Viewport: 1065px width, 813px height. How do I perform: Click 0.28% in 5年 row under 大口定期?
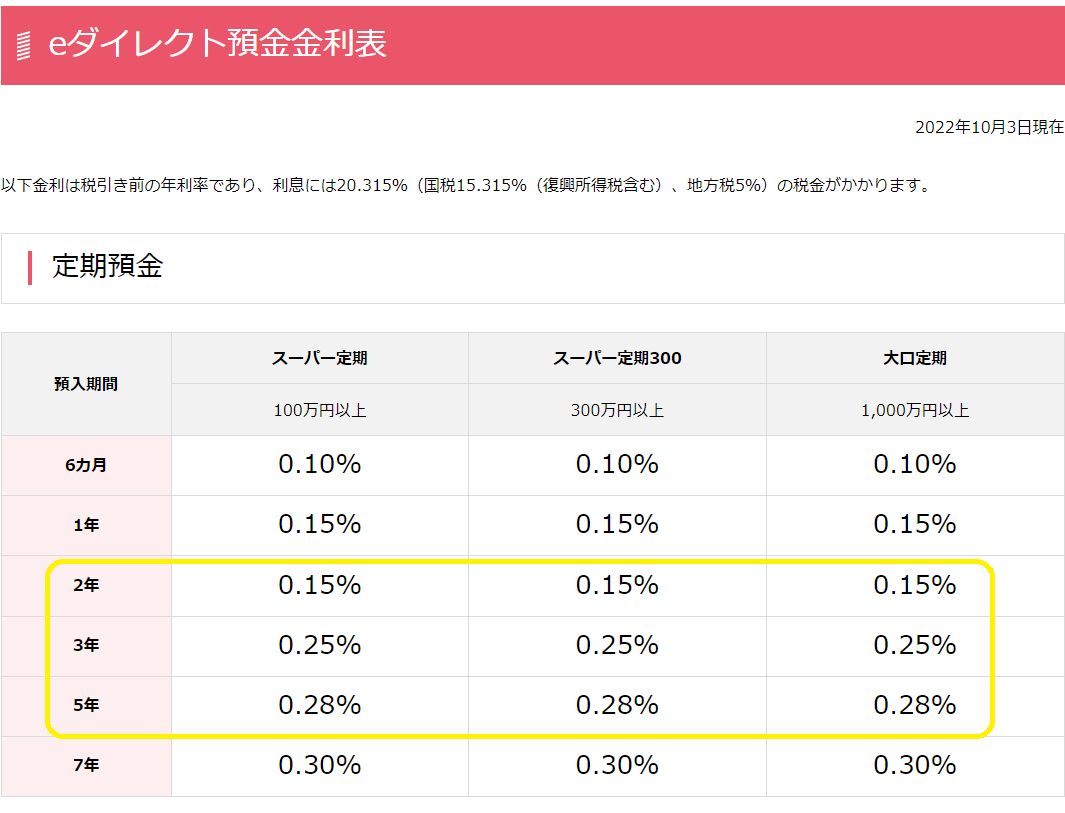coord(915,705)
